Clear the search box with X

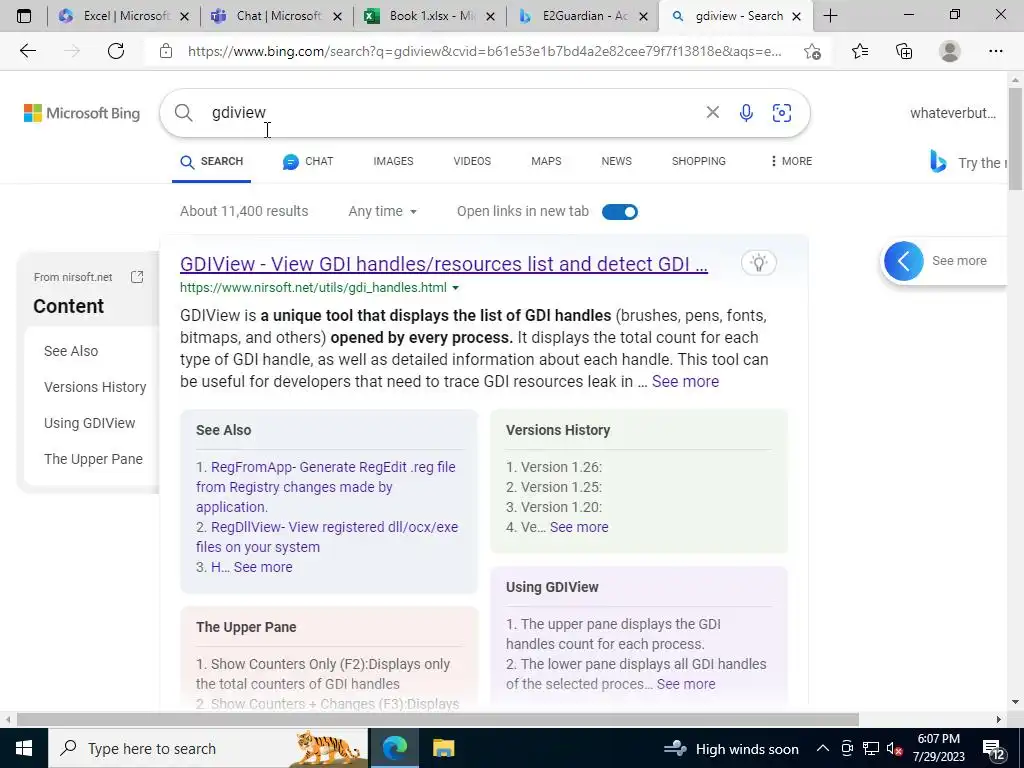712,112
